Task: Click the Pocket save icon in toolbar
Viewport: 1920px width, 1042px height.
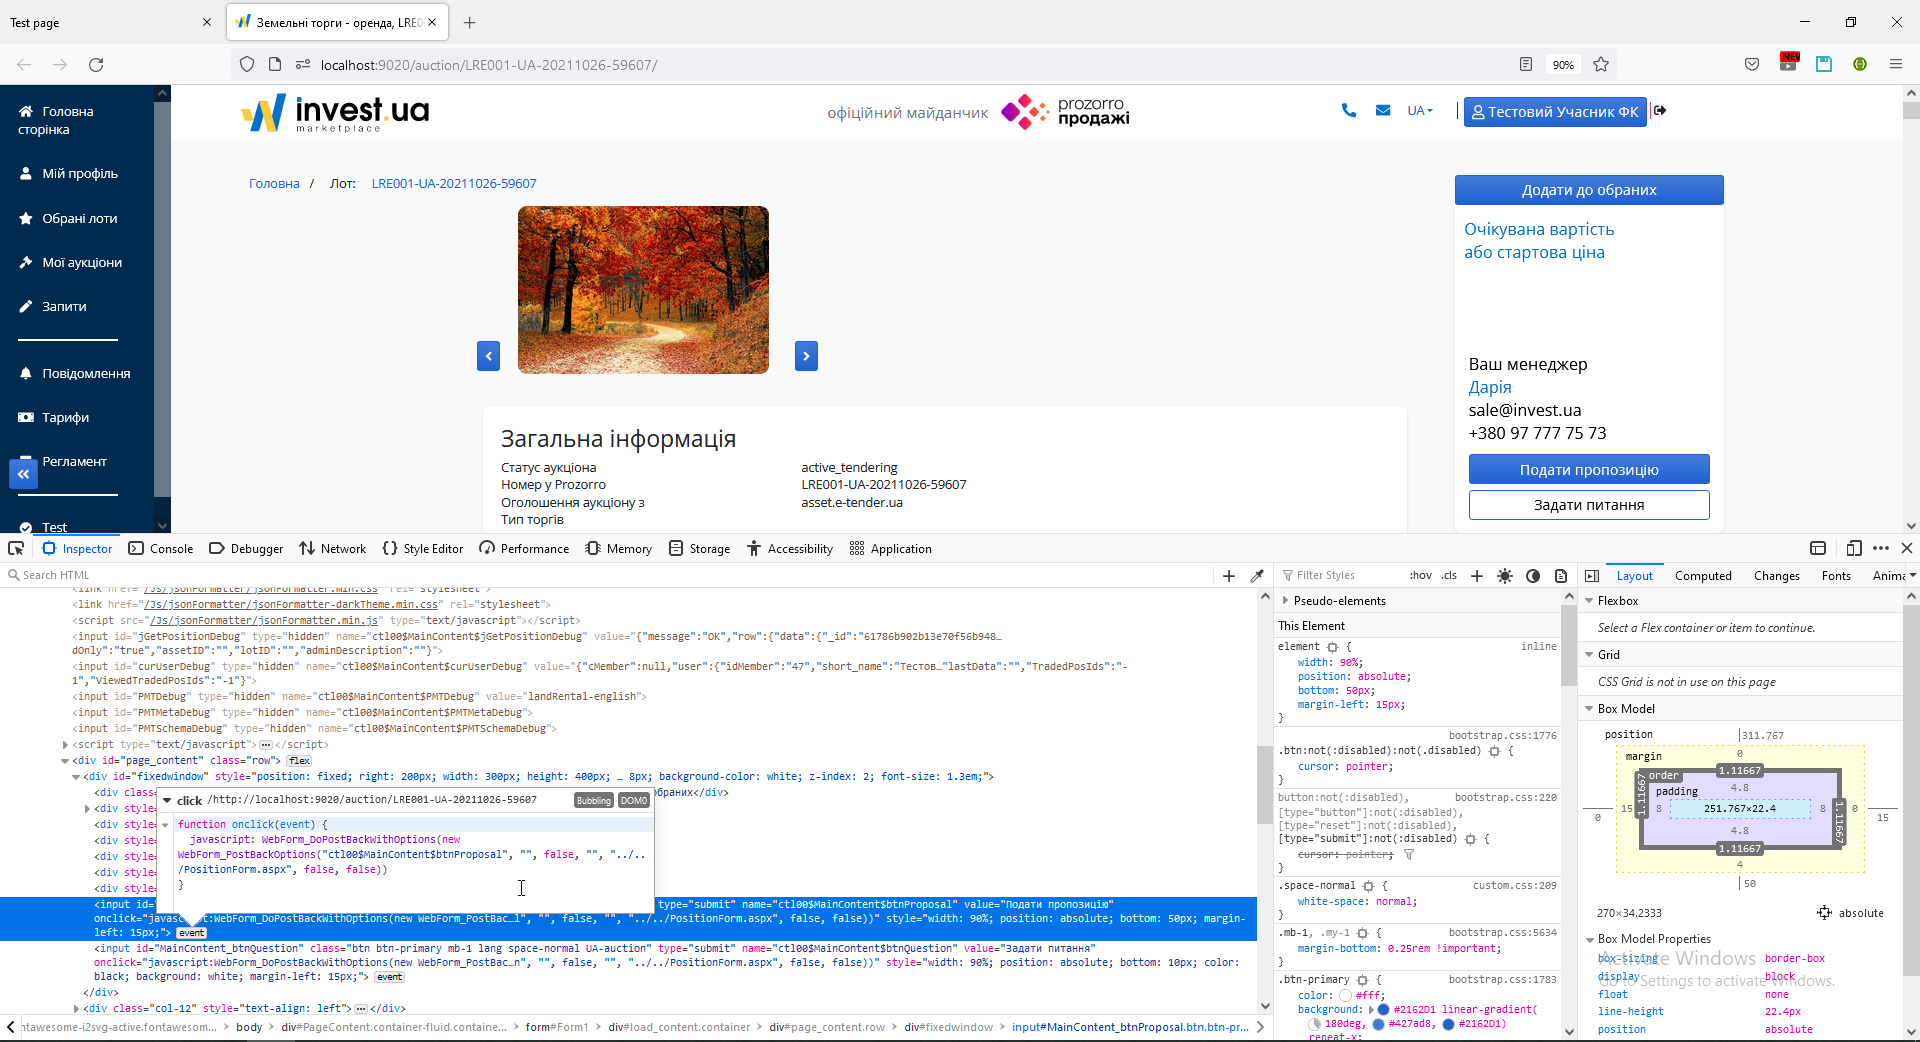Action: point(1752,65)
